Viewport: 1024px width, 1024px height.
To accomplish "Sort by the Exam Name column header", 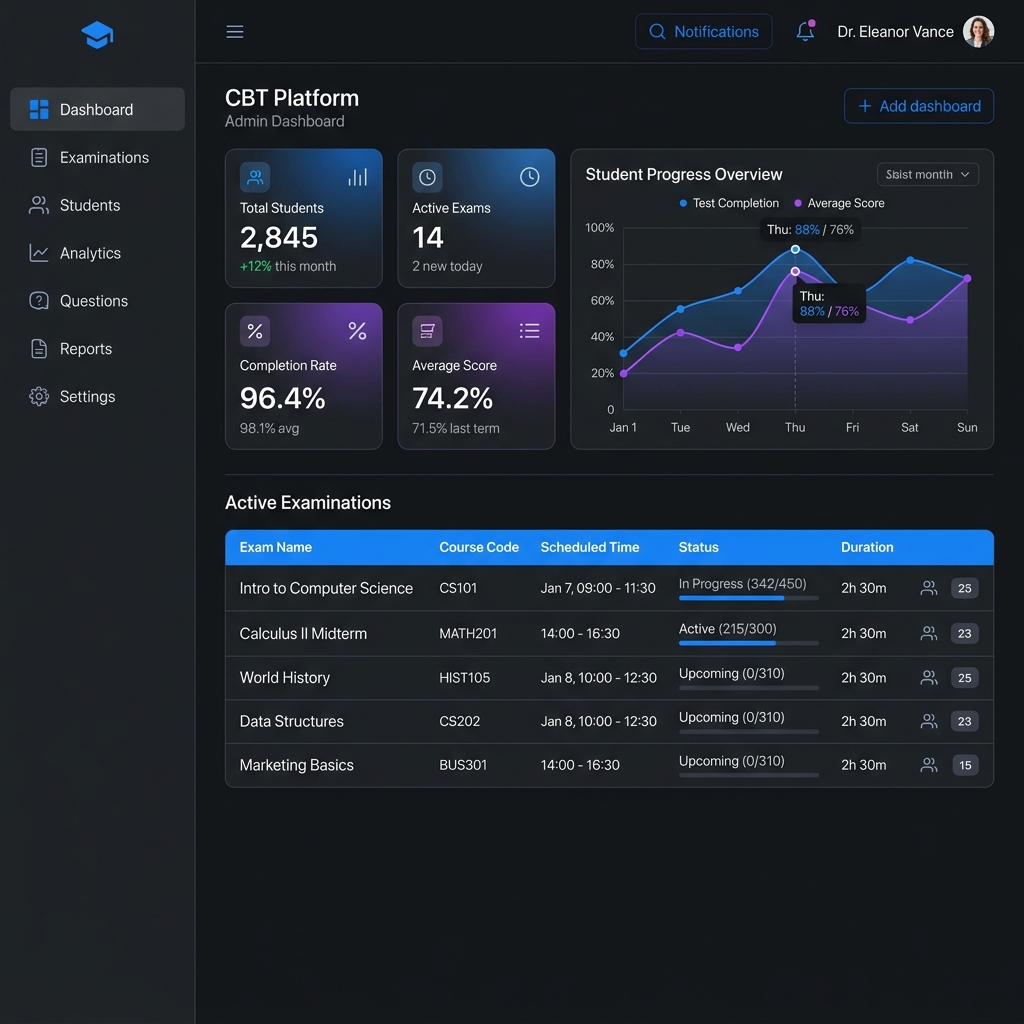I will [x=276, y=547].
